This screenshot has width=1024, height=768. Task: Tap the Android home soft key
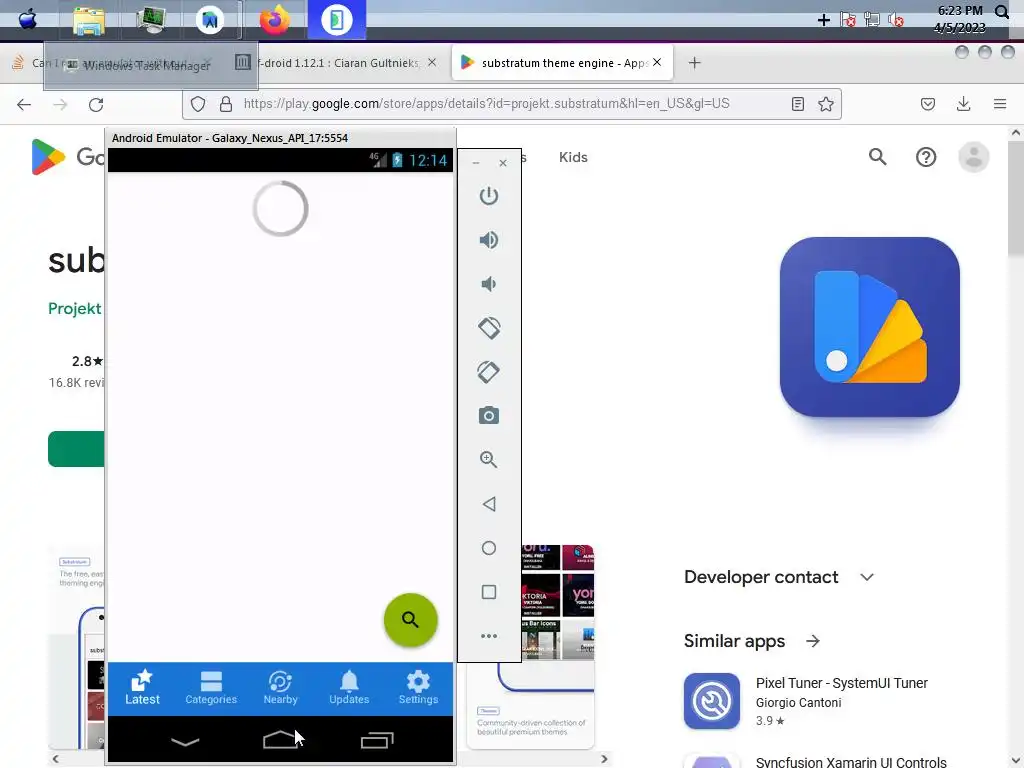click(x=280, y=739)
